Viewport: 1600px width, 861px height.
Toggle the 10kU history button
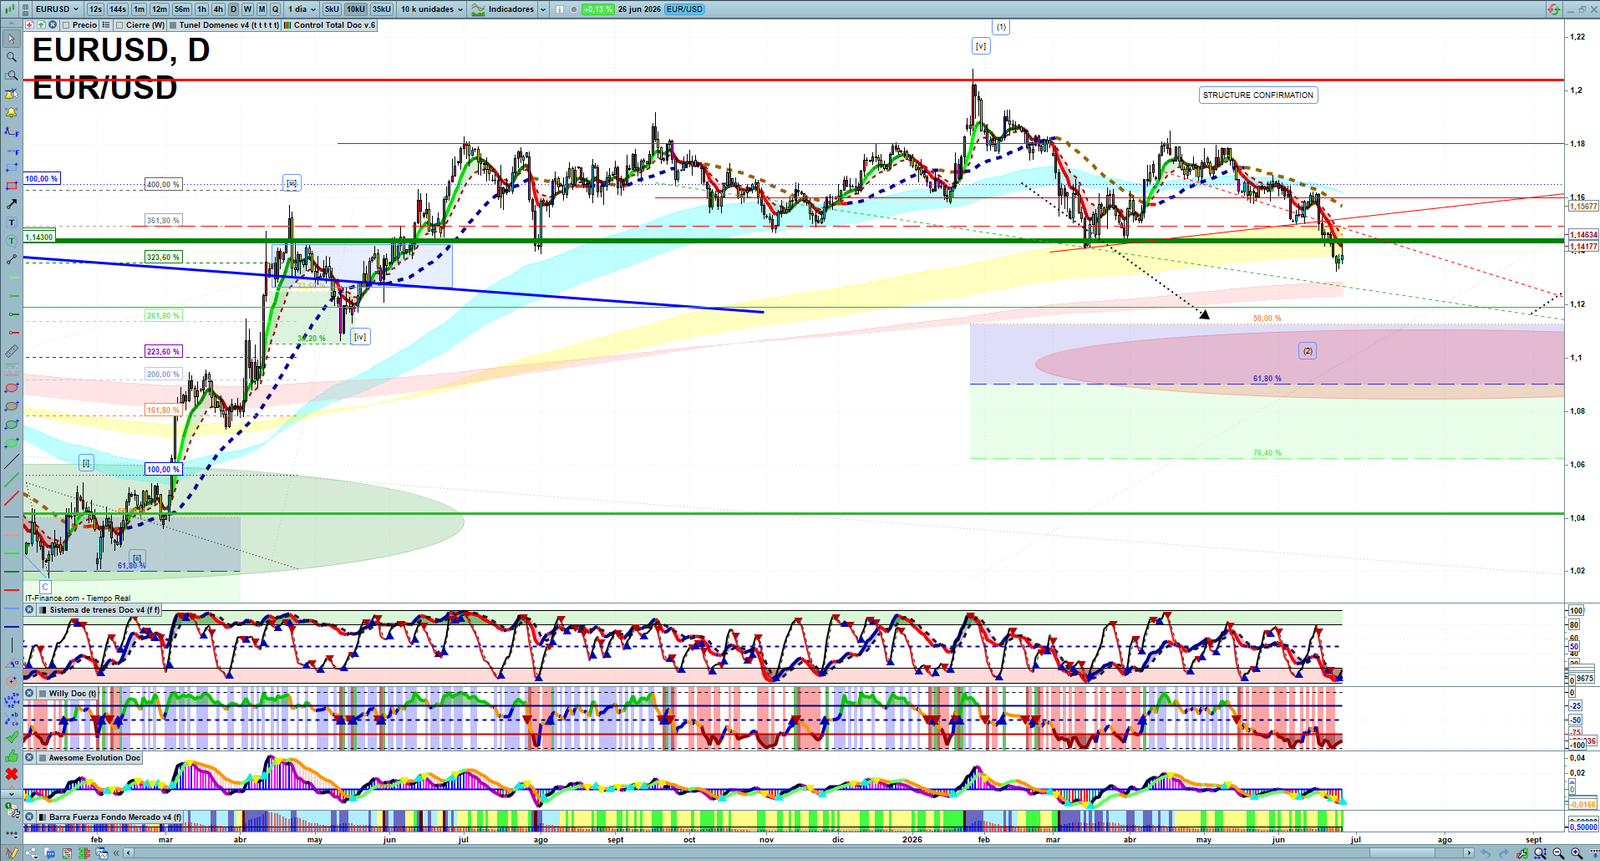click(356, 9)
